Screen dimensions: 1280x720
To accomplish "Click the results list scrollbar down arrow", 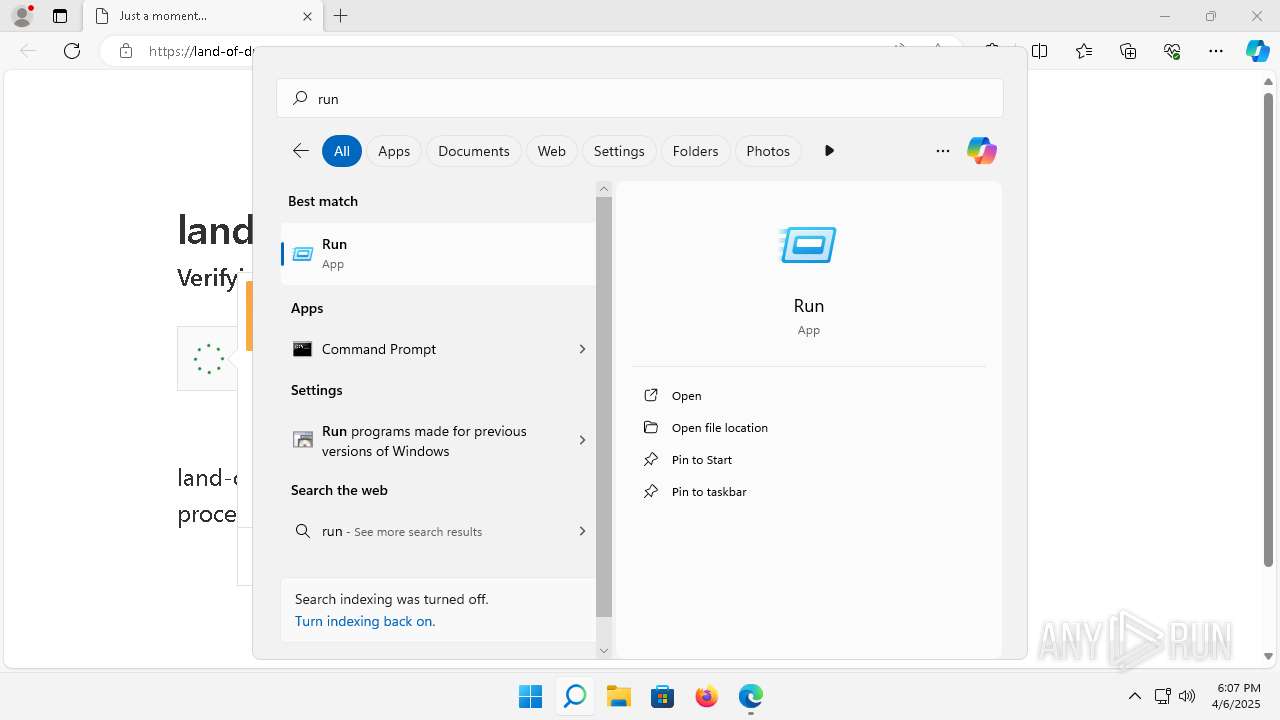I will 604,651.
